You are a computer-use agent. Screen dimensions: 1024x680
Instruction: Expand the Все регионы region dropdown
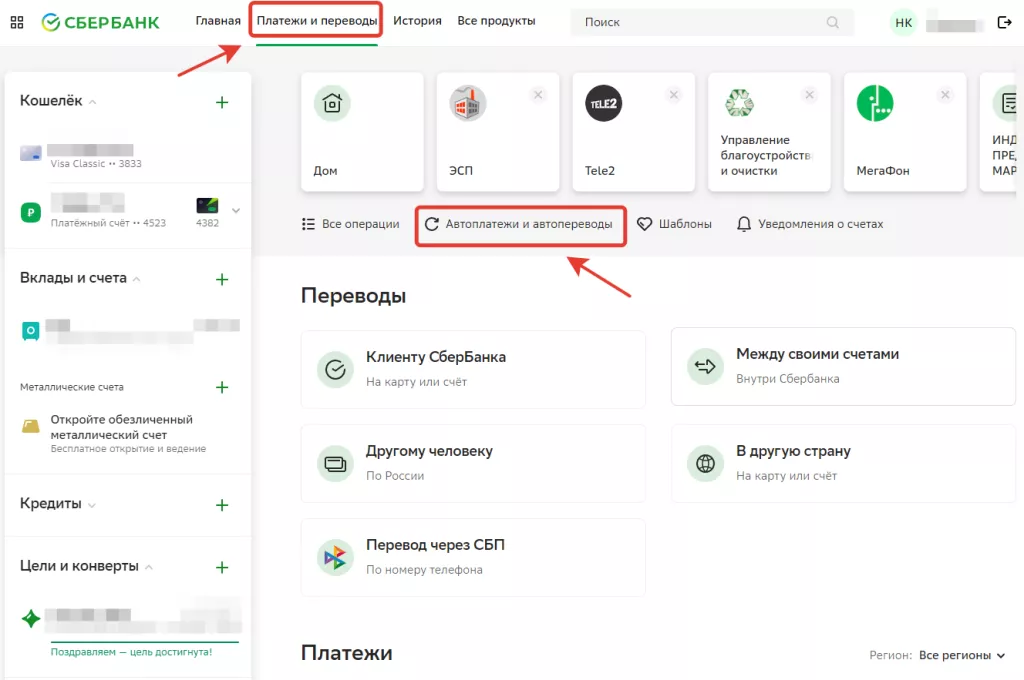click(961, 655)
